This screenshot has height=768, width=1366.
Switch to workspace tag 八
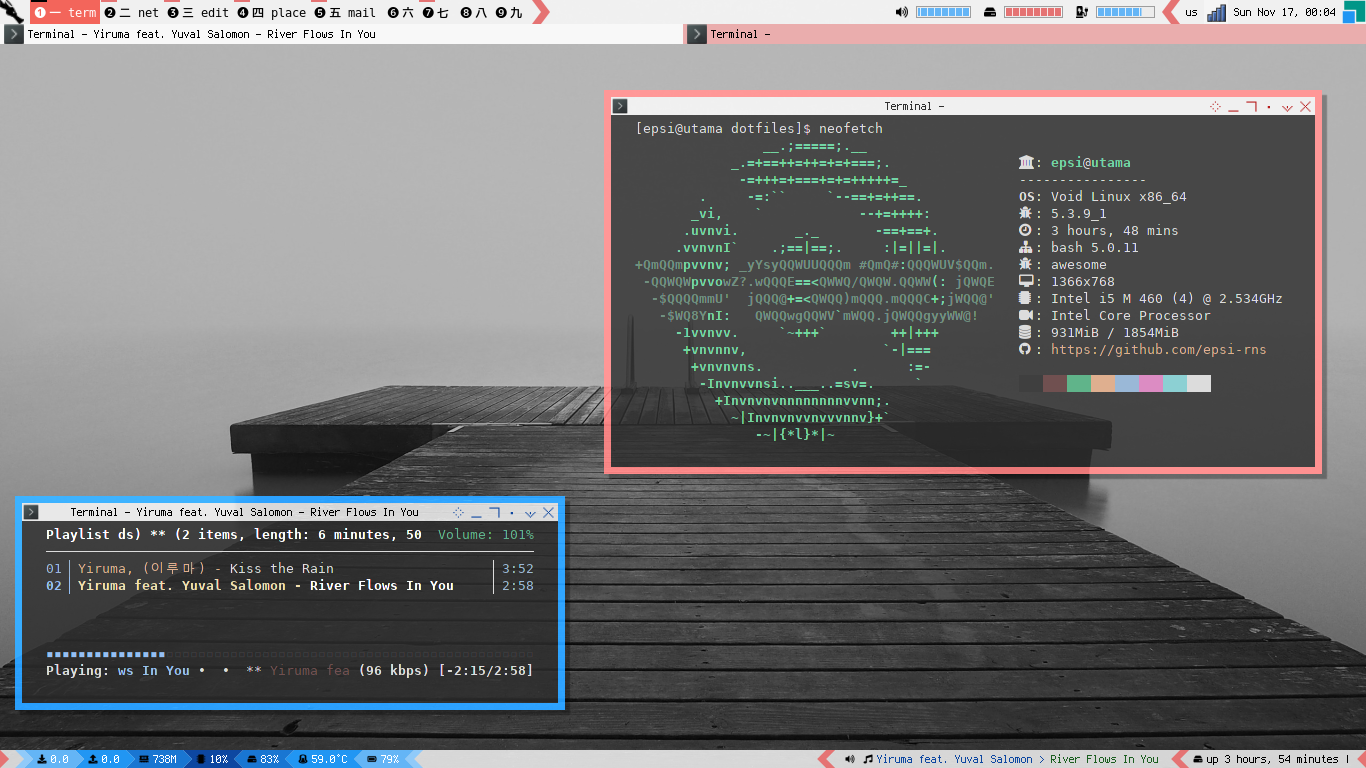(x=474, y=13)
